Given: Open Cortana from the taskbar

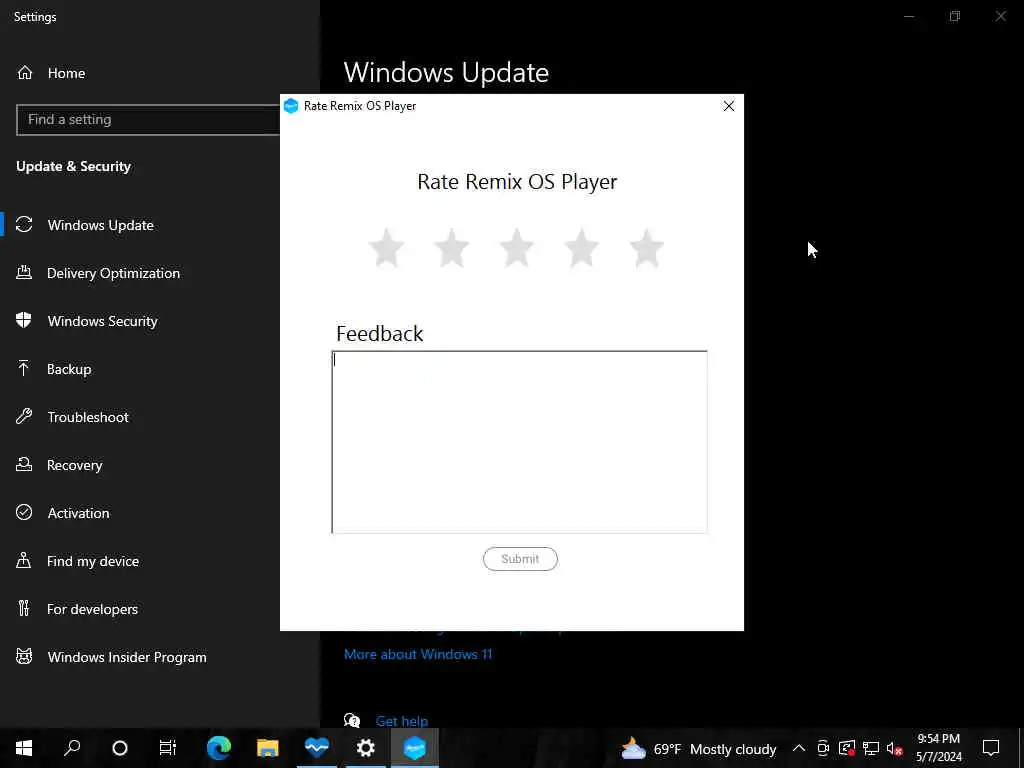Looking at the screenshot, I should (x=120, y=748).
